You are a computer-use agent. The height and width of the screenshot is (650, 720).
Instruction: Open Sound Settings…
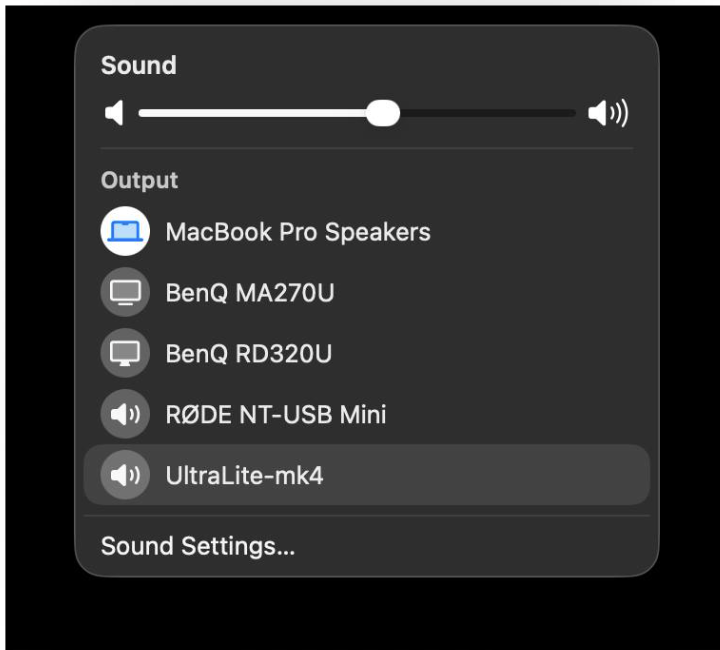point(198,546)
